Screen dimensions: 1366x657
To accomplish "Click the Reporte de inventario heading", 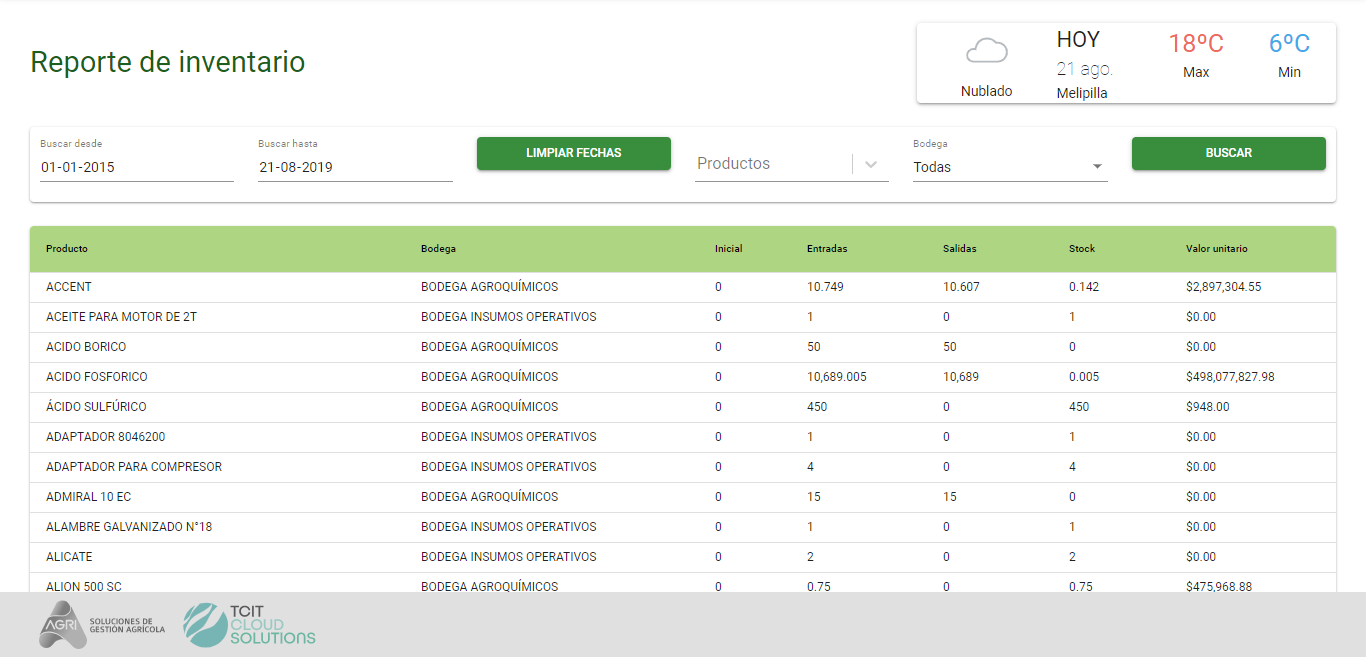I will (168, 62).
